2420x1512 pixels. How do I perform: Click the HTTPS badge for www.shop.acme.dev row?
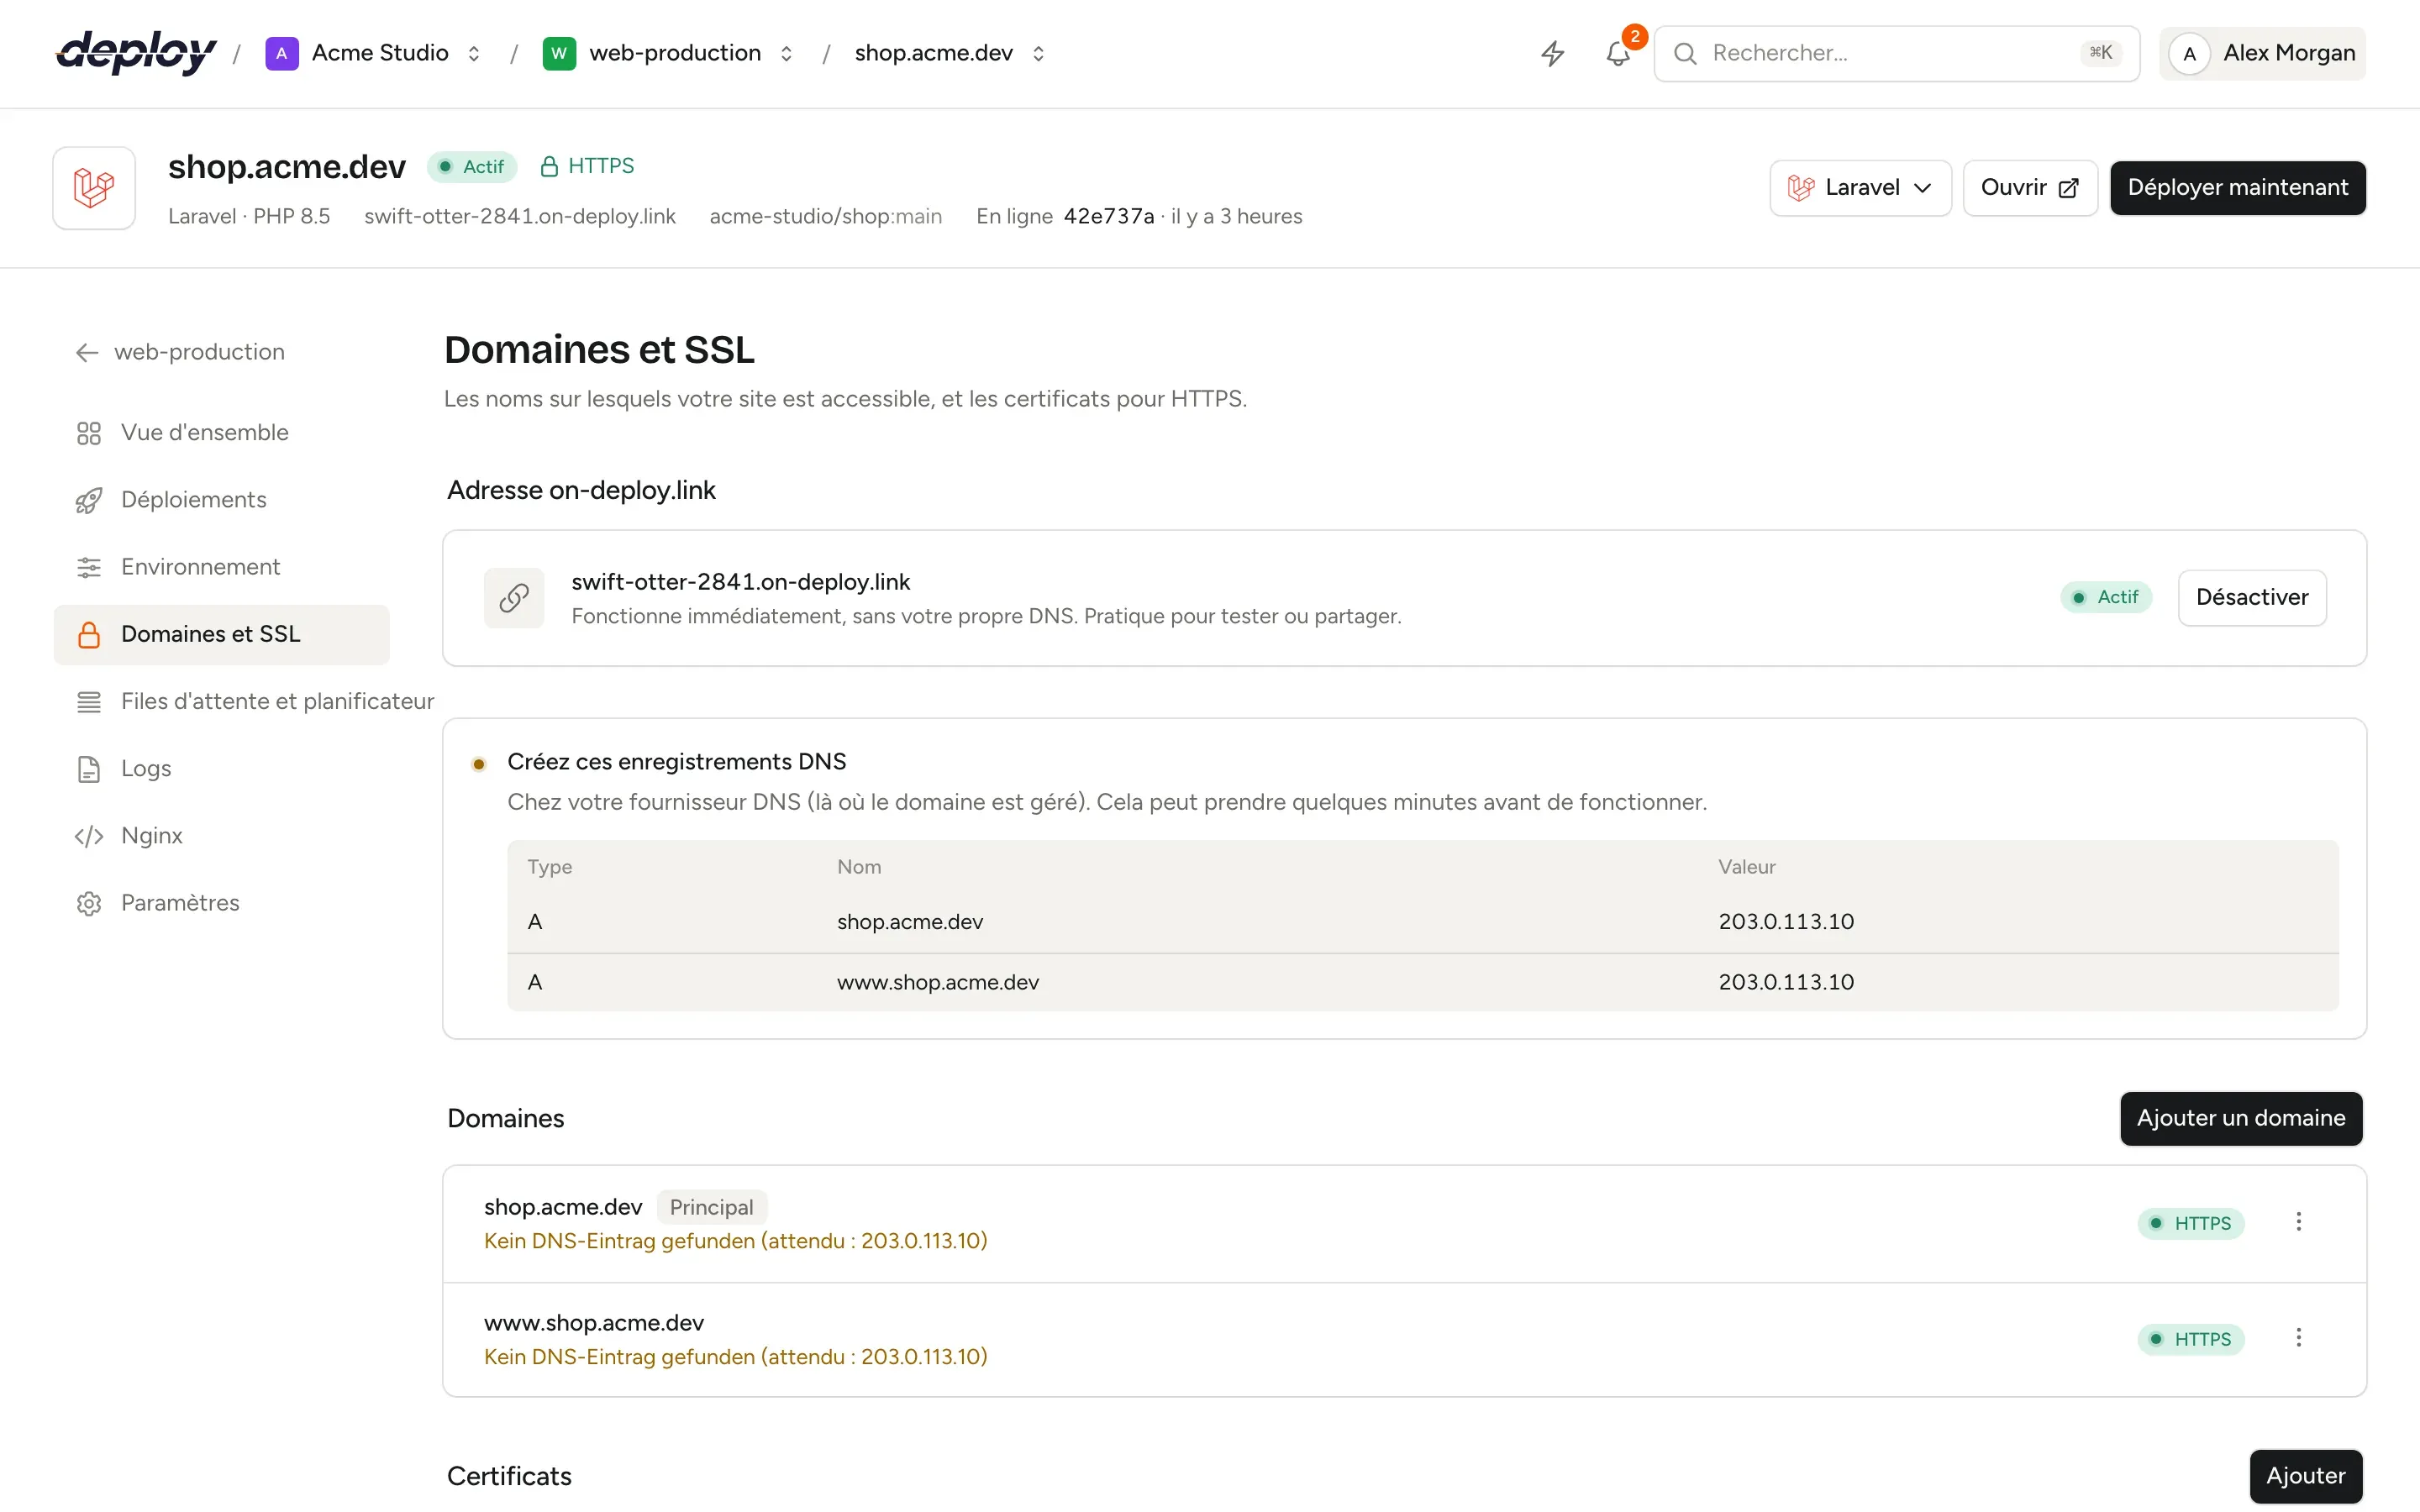click(x=2190, y=1339)
